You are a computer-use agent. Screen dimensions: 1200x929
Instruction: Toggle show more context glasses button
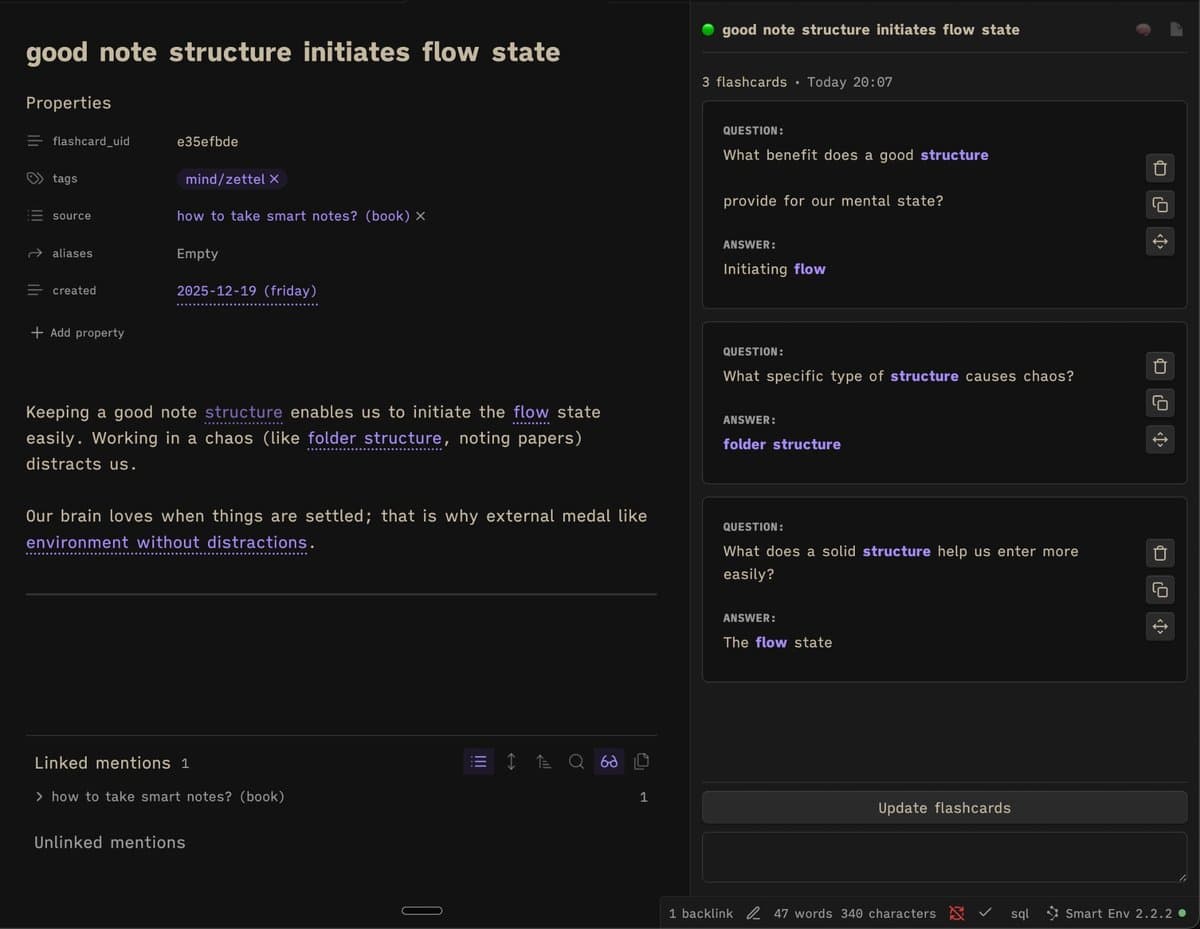(609, 762)
